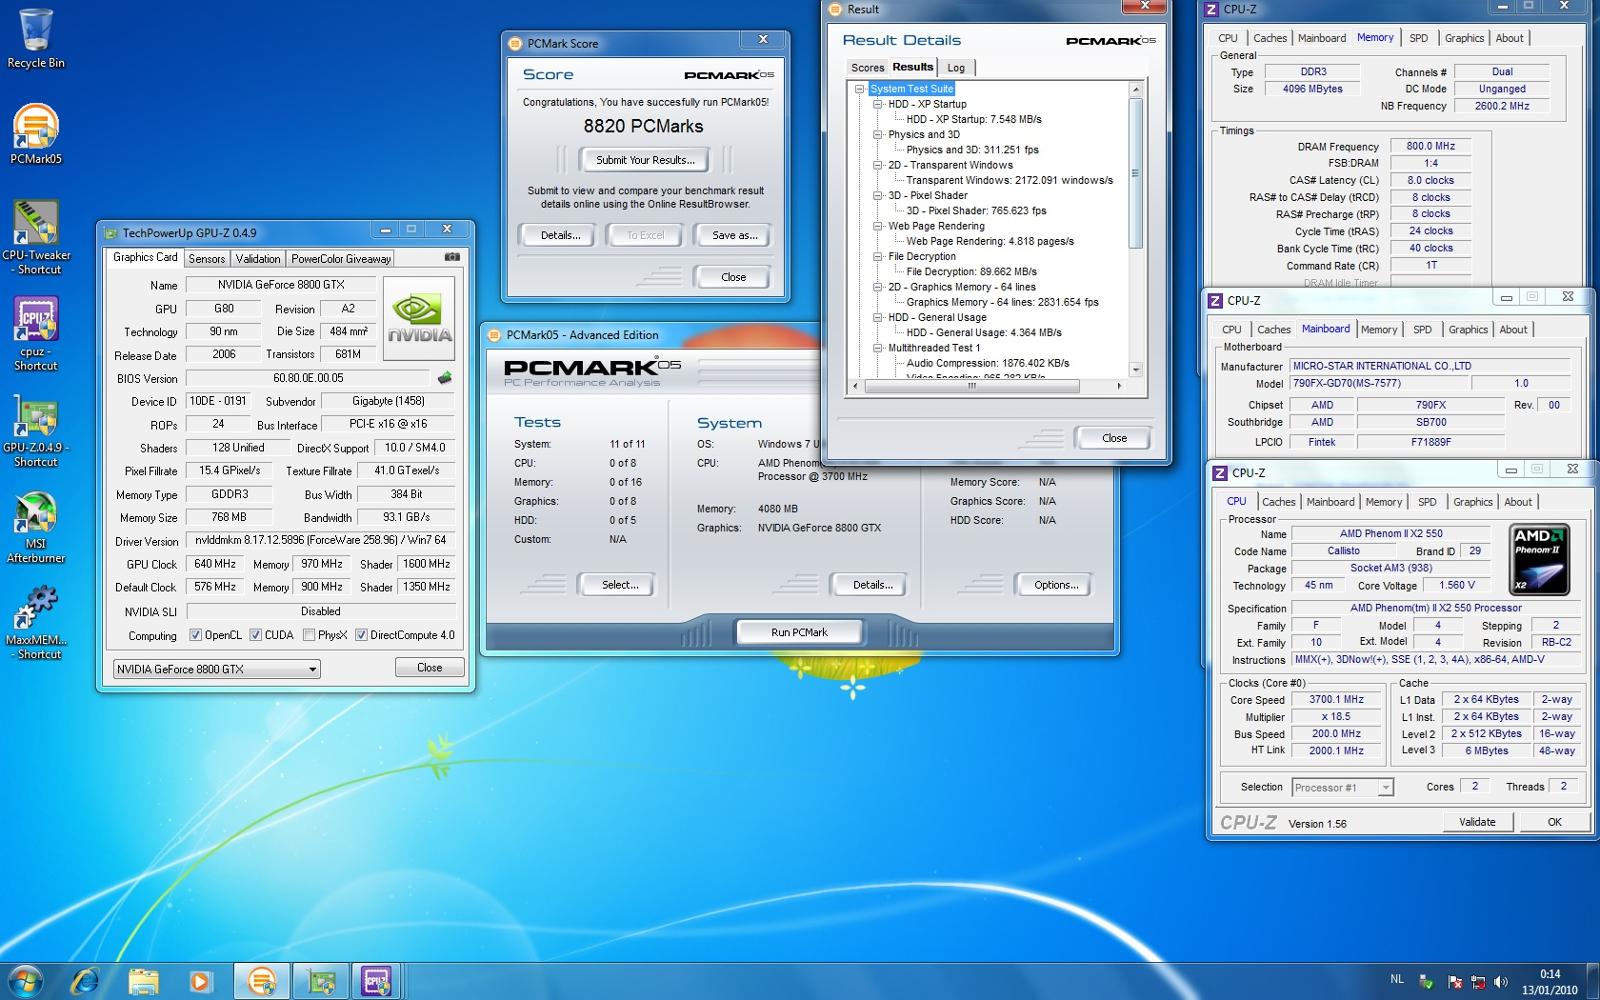This screenshot has width=1600, height=1000.
Task: Open the cpuz shortcut desktop icon
Action: (36, 333)
